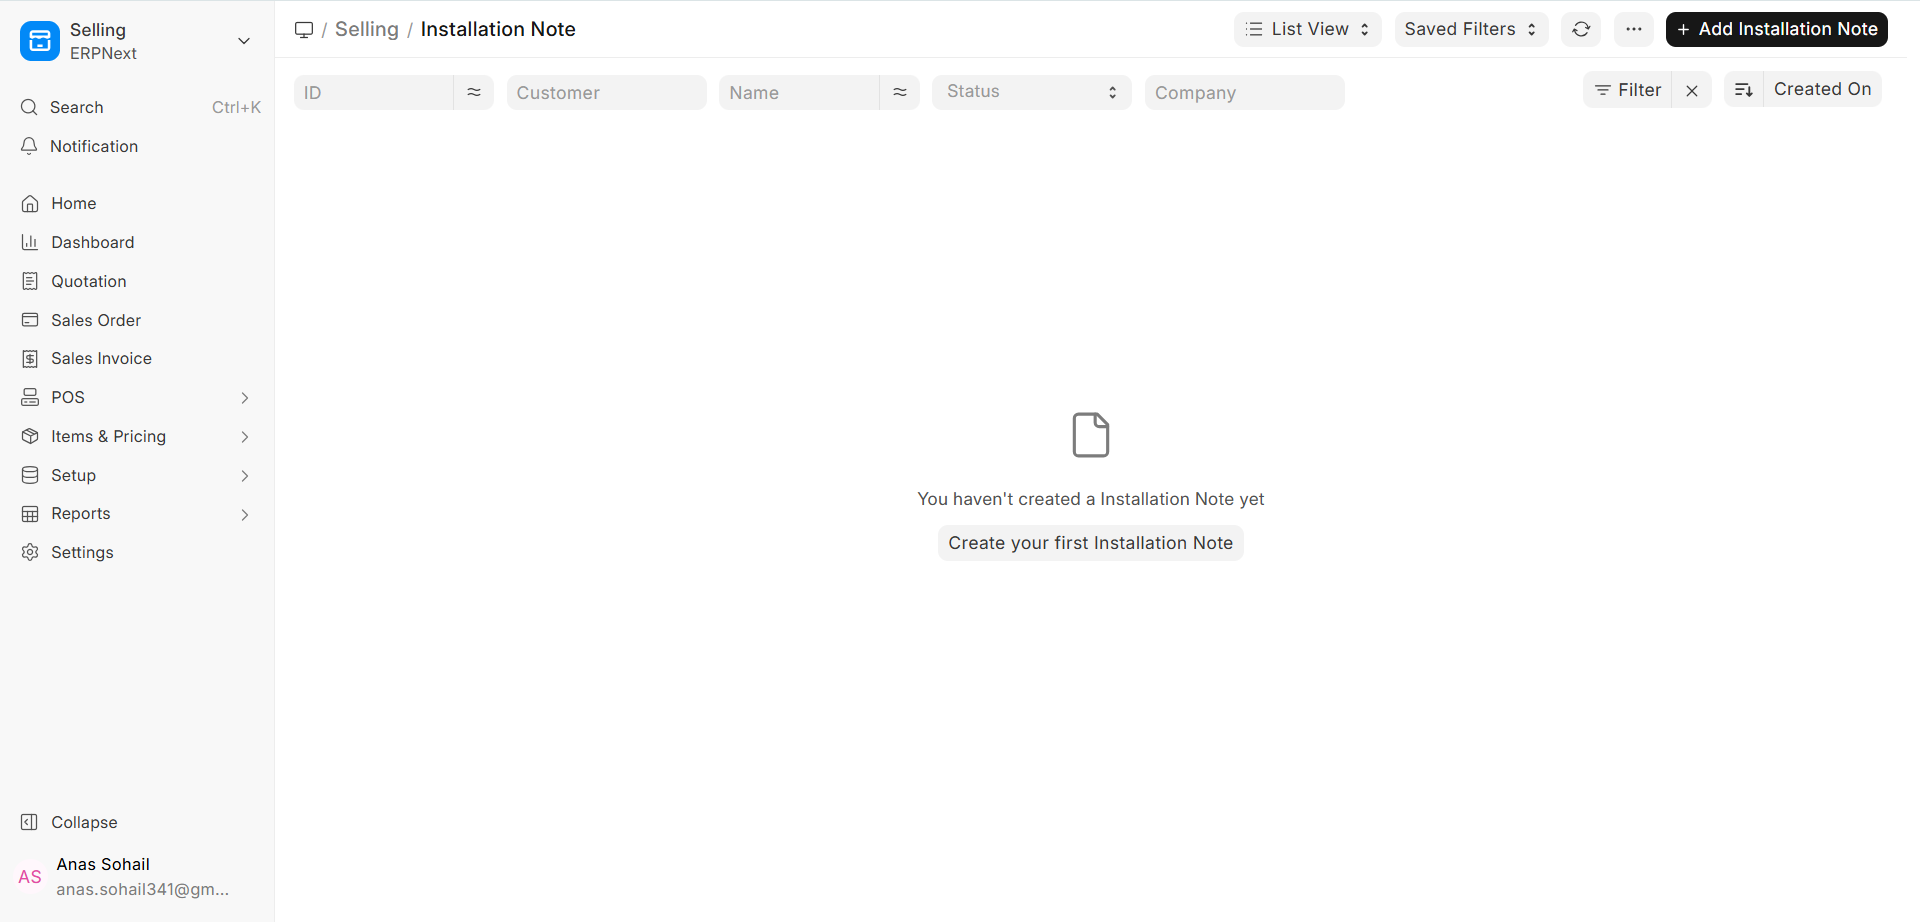This screenshot has width=1920, height=922.
Task: Click the refresh list icon
Action: tap(1580, 30)
